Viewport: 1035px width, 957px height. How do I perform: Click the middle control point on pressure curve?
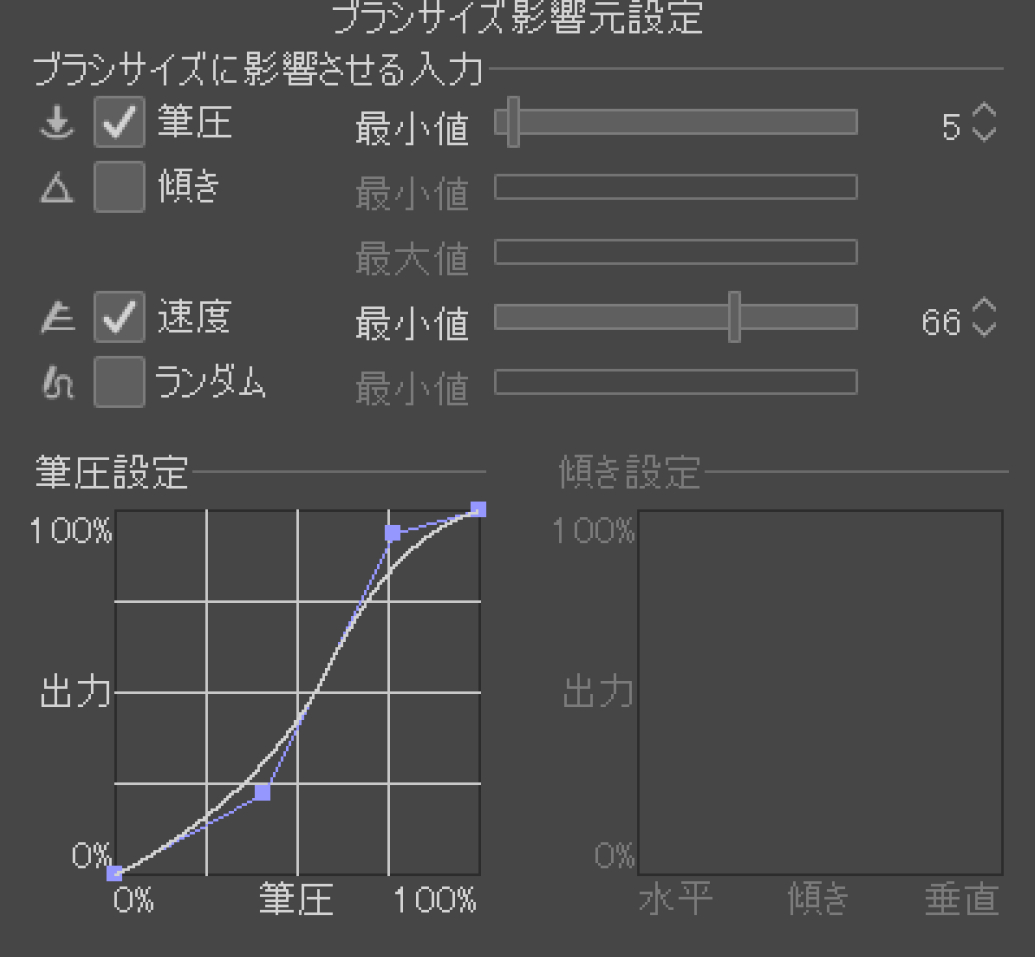tap(262, 793)
